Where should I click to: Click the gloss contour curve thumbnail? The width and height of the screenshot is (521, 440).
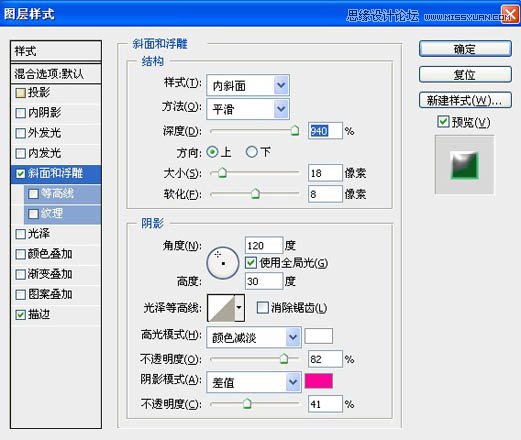click(221, 308)
